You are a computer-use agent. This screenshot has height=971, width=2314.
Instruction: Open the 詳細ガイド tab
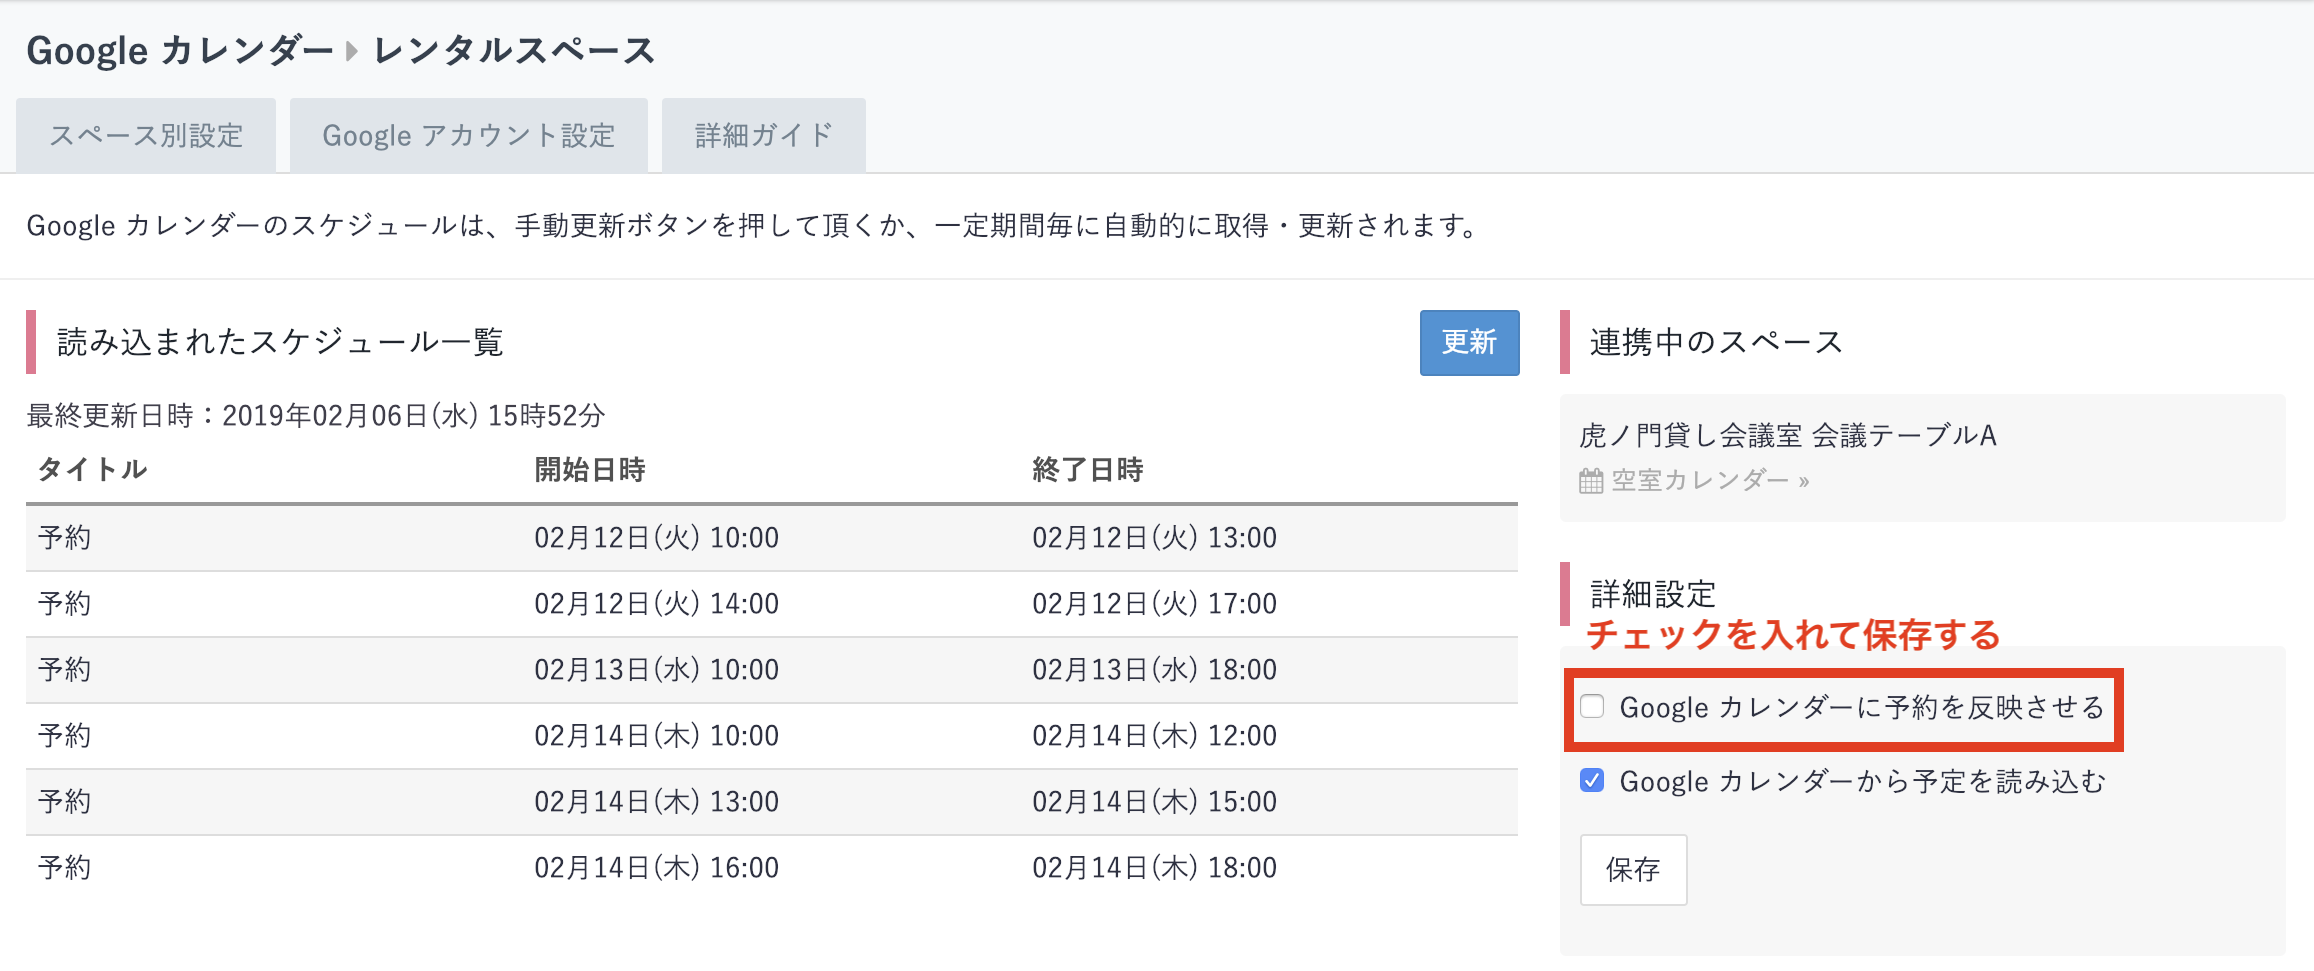[763, 135]
